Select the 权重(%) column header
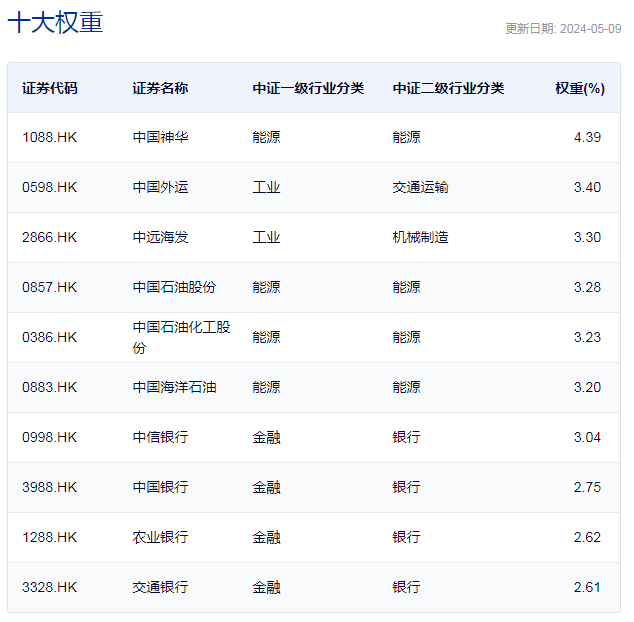The height and width of the screenshot is (622, 634). pyautogui.click(x=580, y=88)
